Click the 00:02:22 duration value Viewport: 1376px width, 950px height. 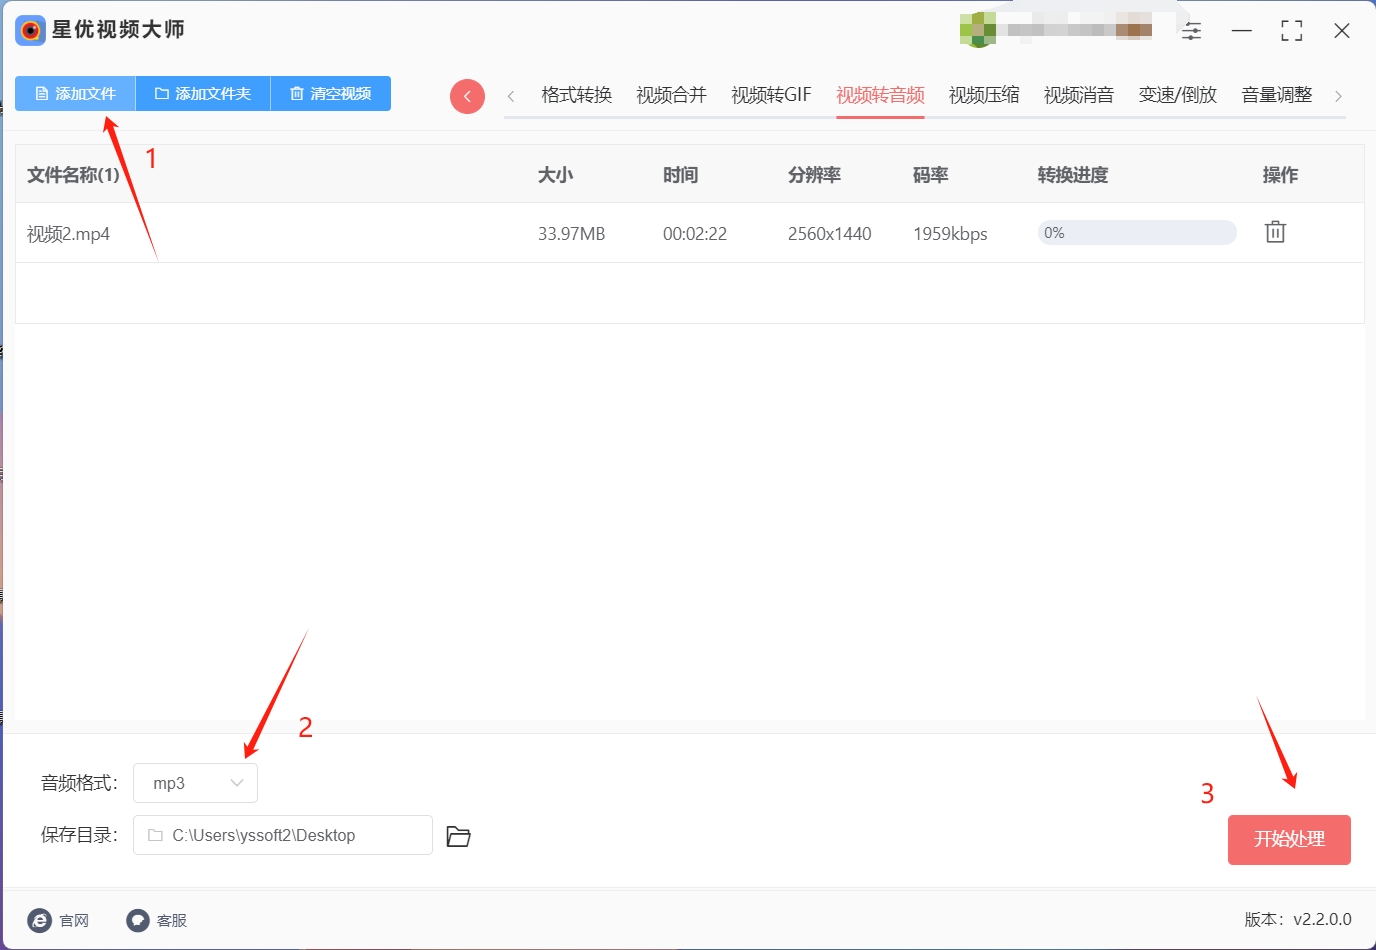click(x=694, y=234)
